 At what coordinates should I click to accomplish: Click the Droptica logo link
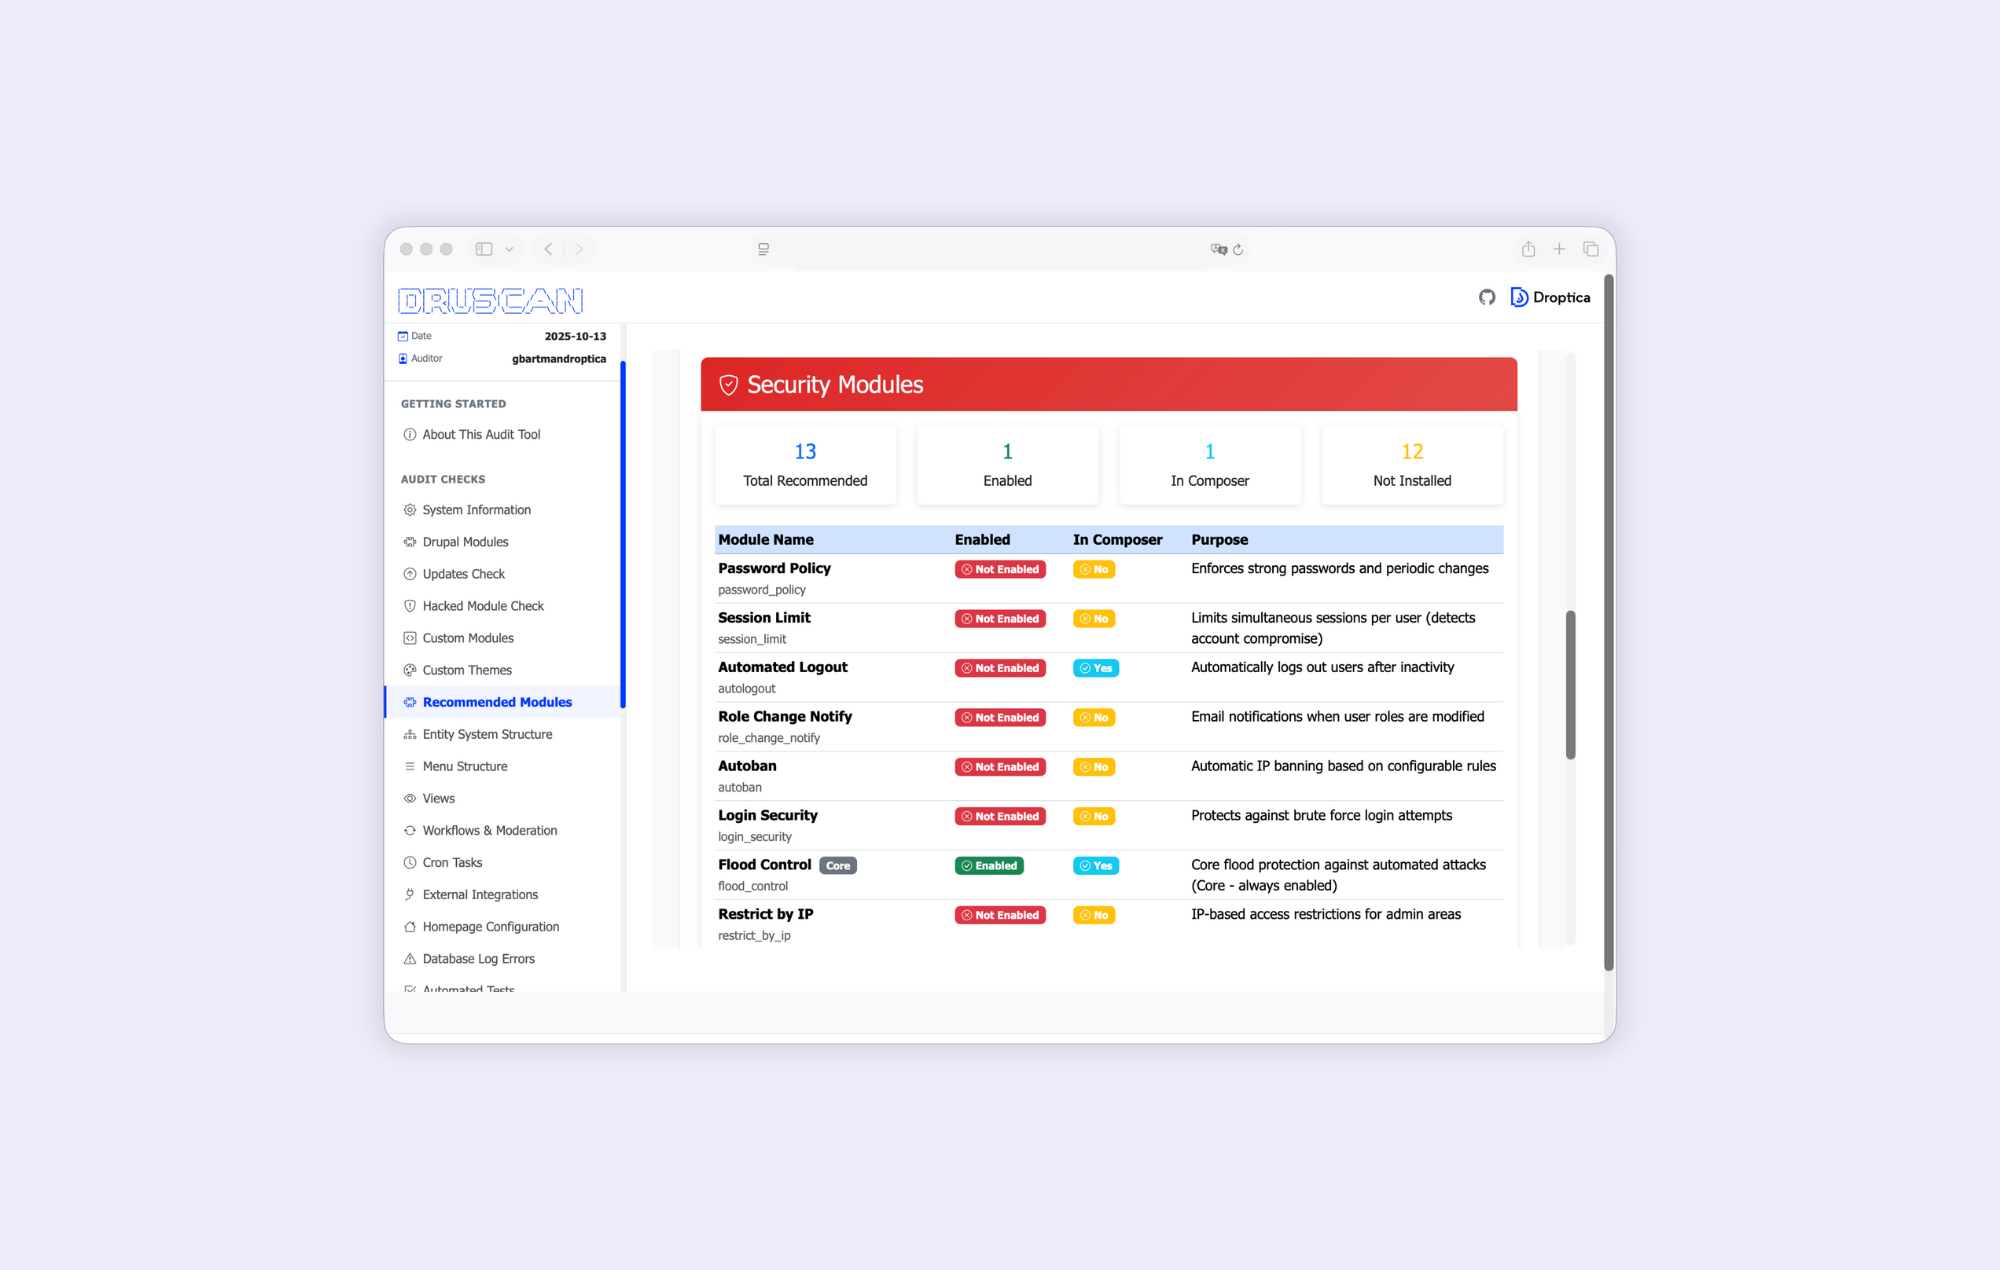(x=1550, y=297)
